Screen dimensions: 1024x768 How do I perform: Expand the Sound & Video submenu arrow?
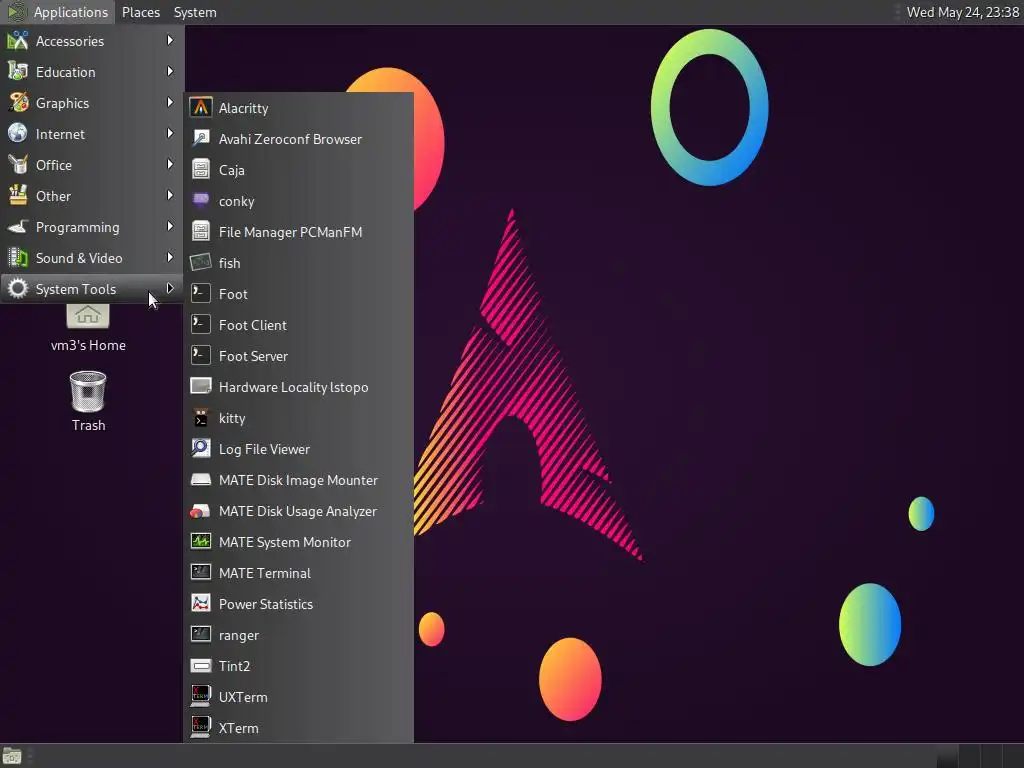[170, 257]
